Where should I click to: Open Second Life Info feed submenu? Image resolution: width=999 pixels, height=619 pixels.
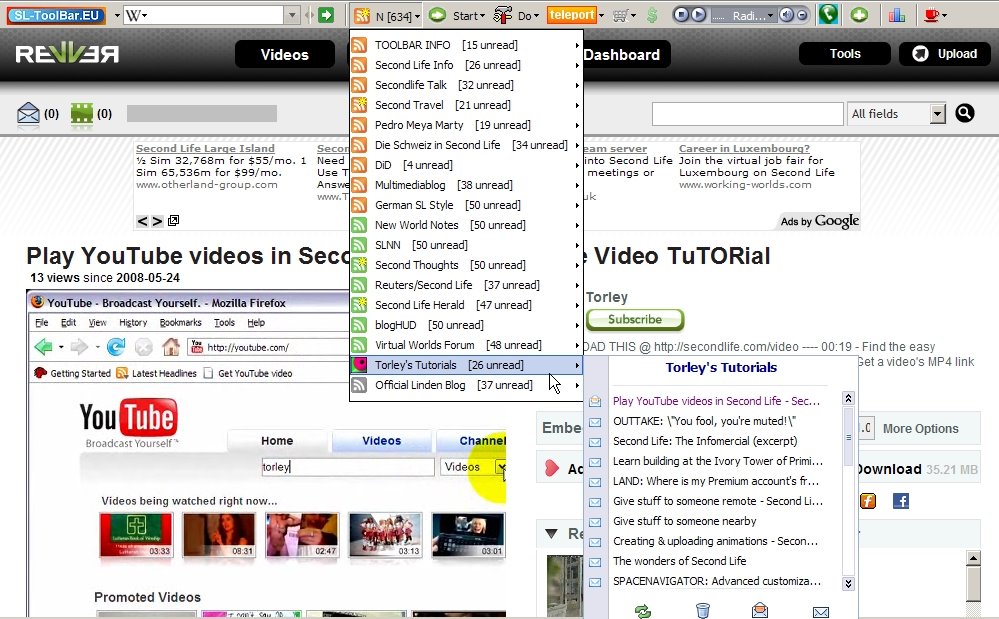click(x=466, y=65)
